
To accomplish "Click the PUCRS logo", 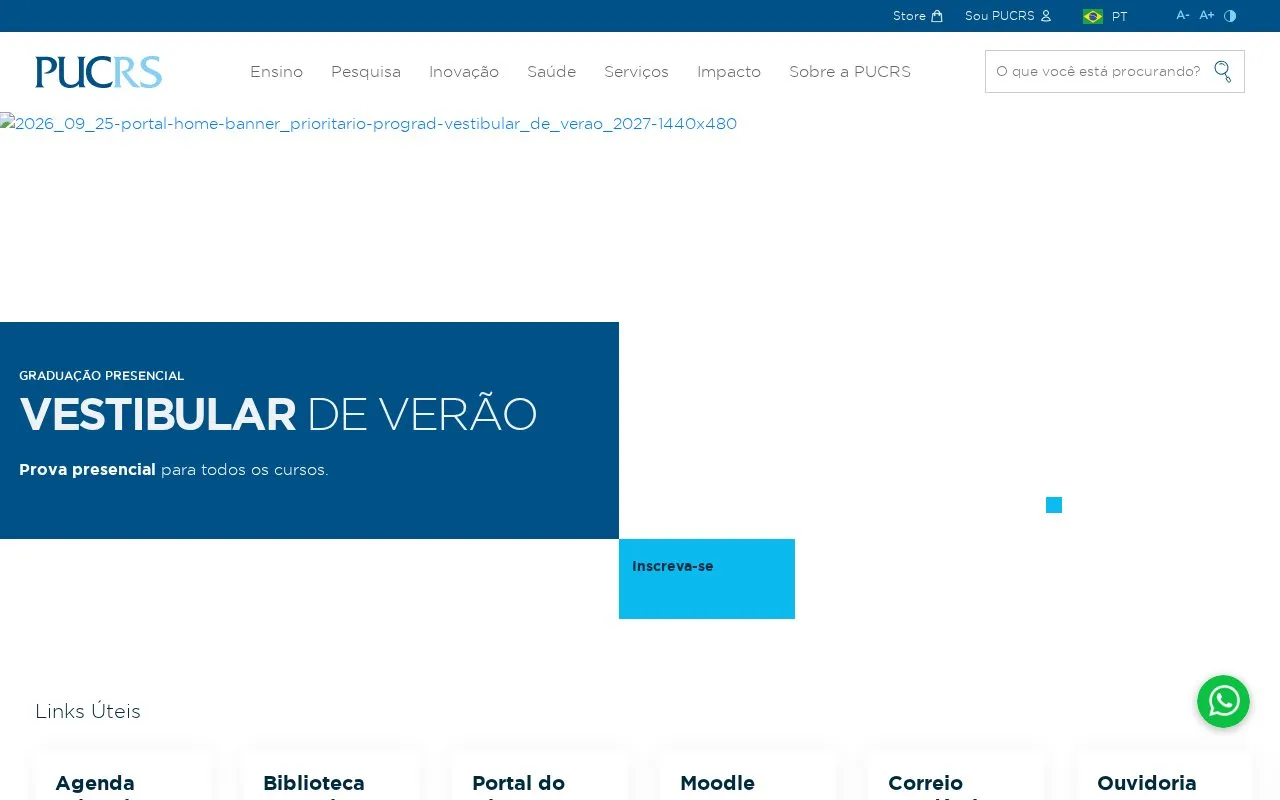I will (98, 72).
